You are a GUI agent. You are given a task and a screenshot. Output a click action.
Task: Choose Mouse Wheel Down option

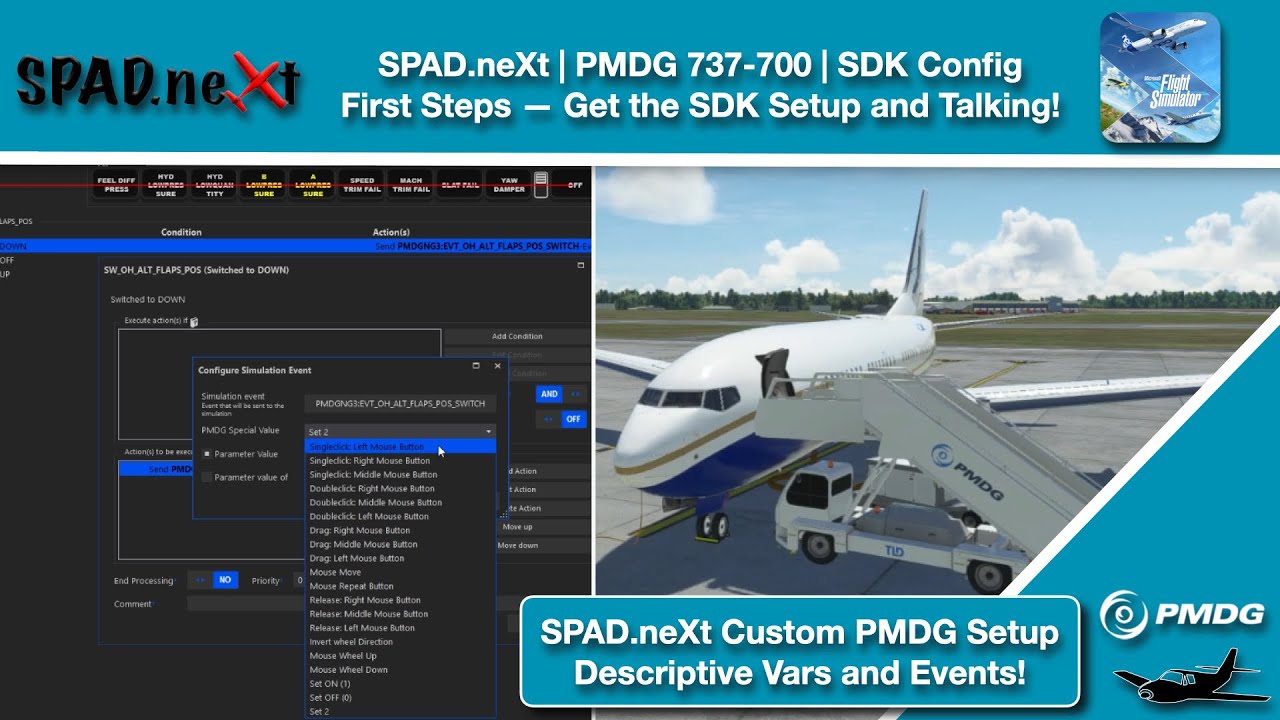[x=400, y=670]
